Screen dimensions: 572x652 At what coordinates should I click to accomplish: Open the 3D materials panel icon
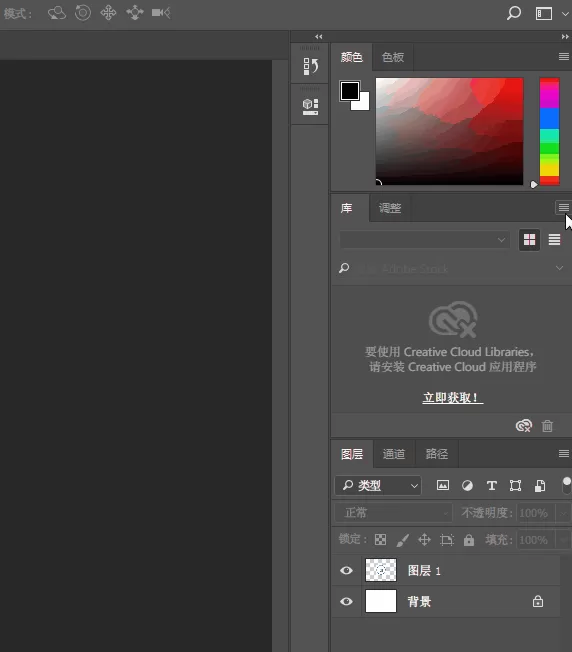click(x=310, y=106)
